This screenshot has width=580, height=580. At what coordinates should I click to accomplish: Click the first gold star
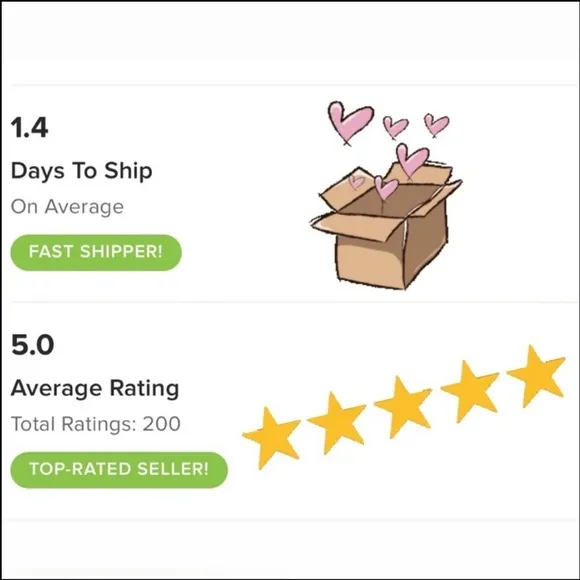(x=272, y=437)
